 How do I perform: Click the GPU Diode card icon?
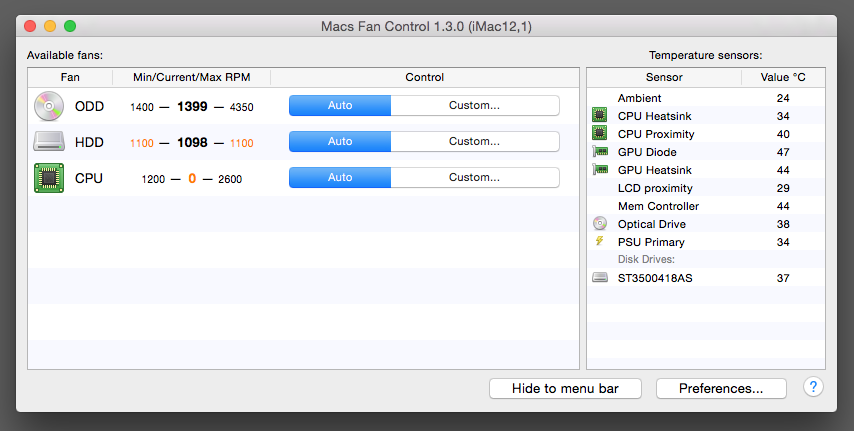600,151
